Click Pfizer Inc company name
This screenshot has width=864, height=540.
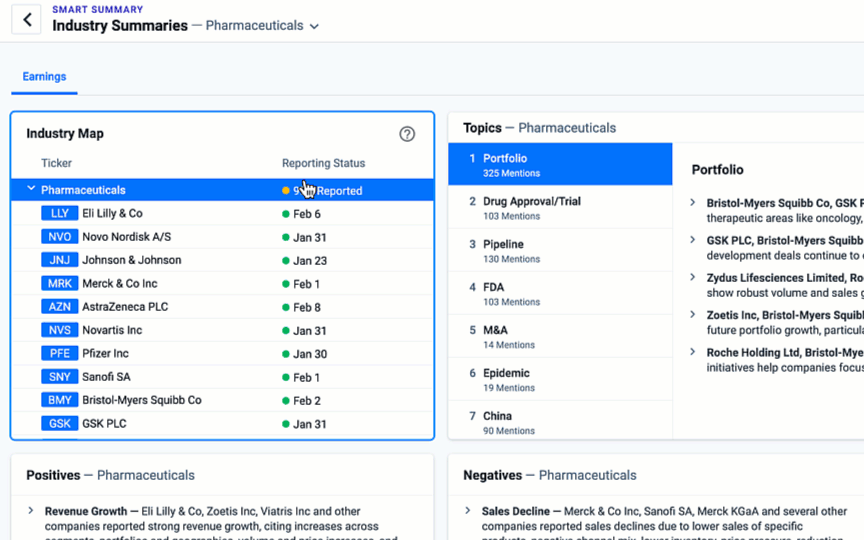click(x=105, y=353)
